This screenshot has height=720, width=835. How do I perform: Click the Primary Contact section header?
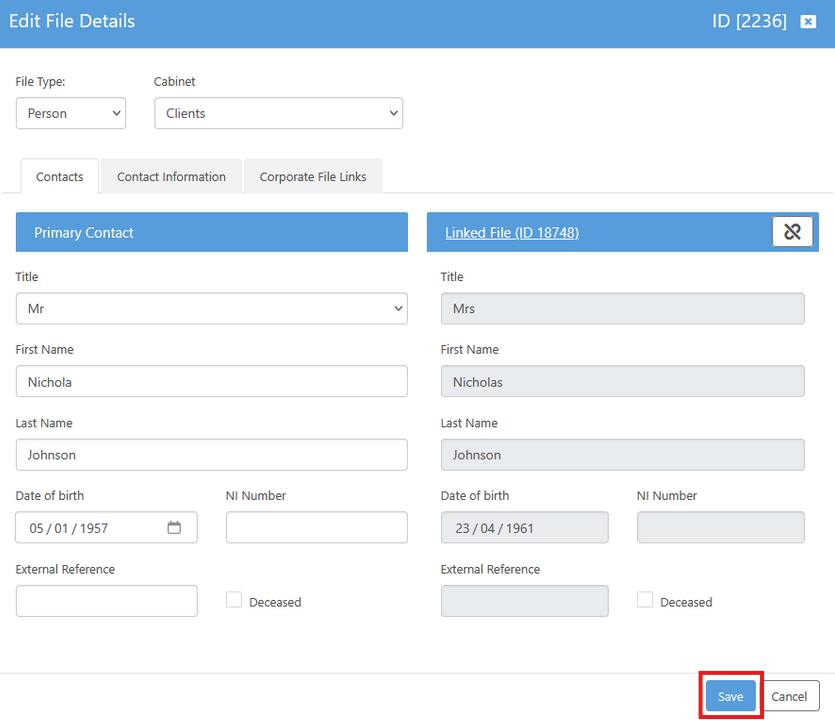point(212,232)
